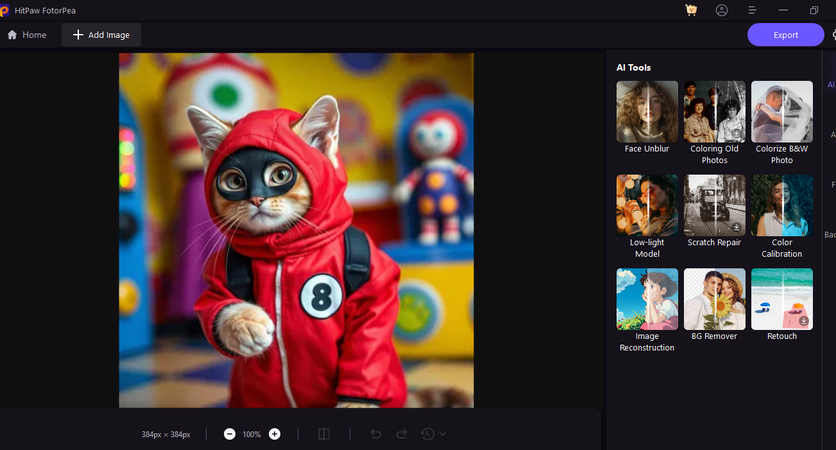This screenshot has width=836, height=450.
Task: Select the Low-light Model thumbnail
Action: [x=647, y=205]
